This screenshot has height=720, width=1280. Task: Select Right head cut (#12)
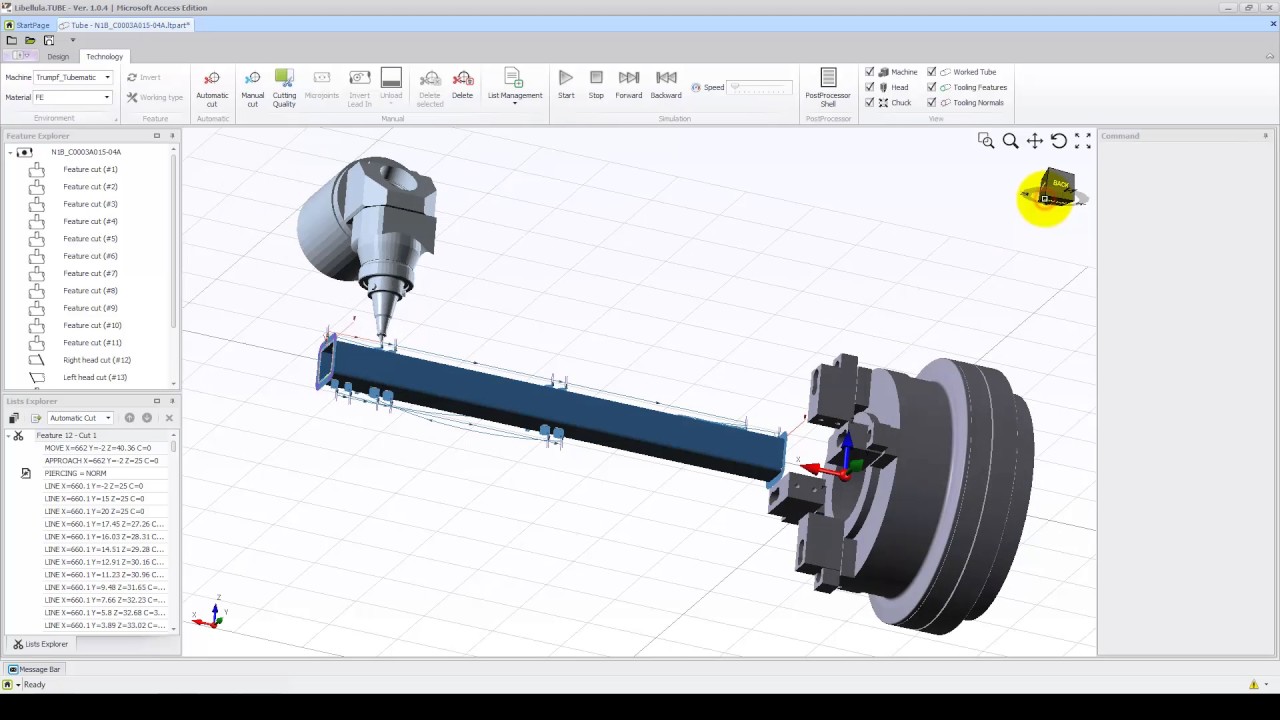coord(97,360)
